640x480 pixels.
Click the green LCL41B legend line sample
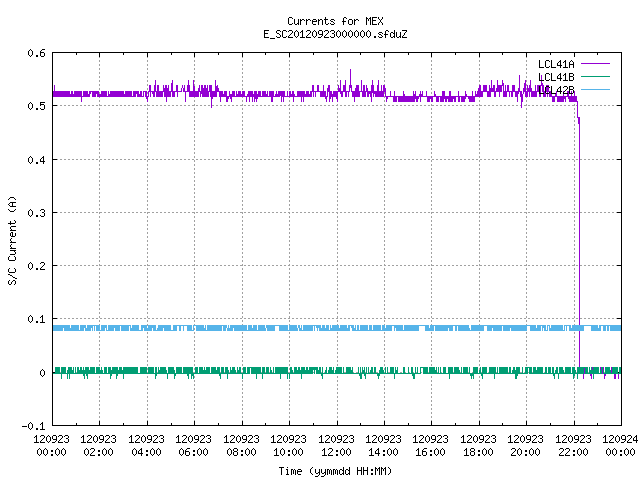point(595,76)
